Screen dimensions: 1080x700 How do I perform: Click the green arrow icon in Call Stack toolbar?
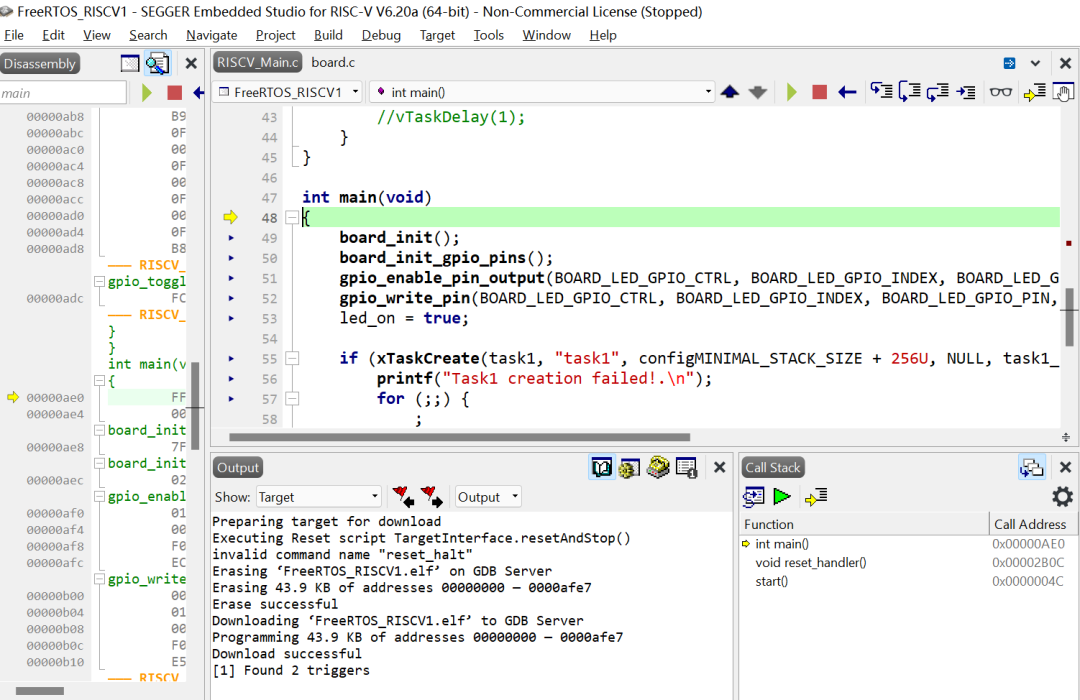pyautogui.click(x=782, y=497)
